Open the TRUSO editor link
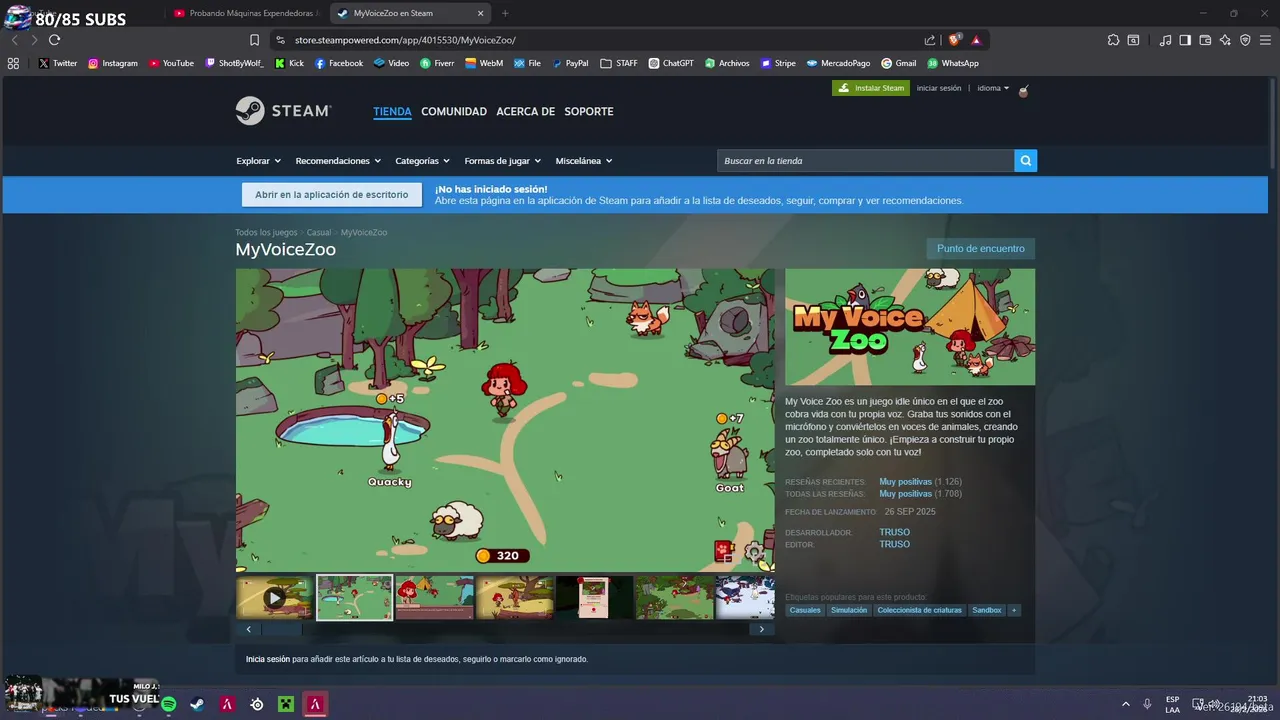The image size is (1280, 720). pos(895,545)
